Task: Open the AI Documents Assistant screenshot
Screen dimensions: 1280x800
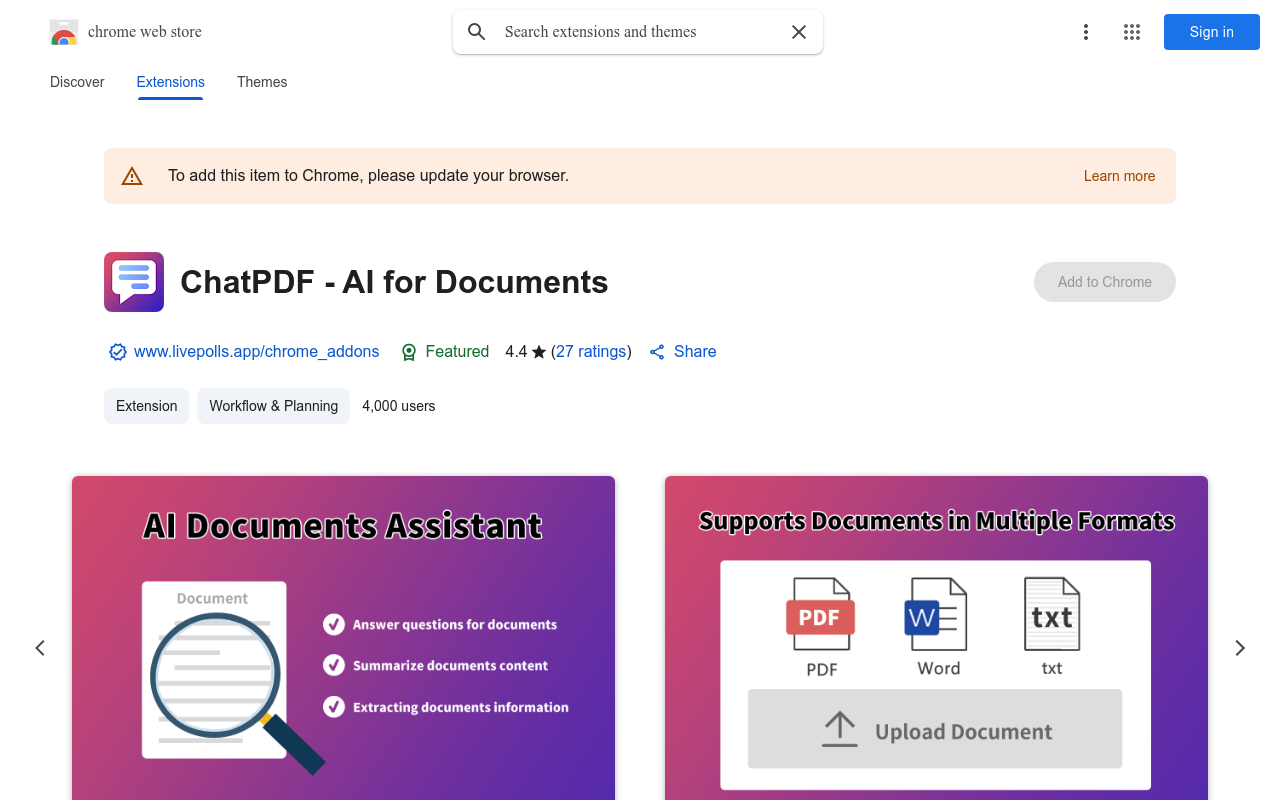Action: pos(343,638)
